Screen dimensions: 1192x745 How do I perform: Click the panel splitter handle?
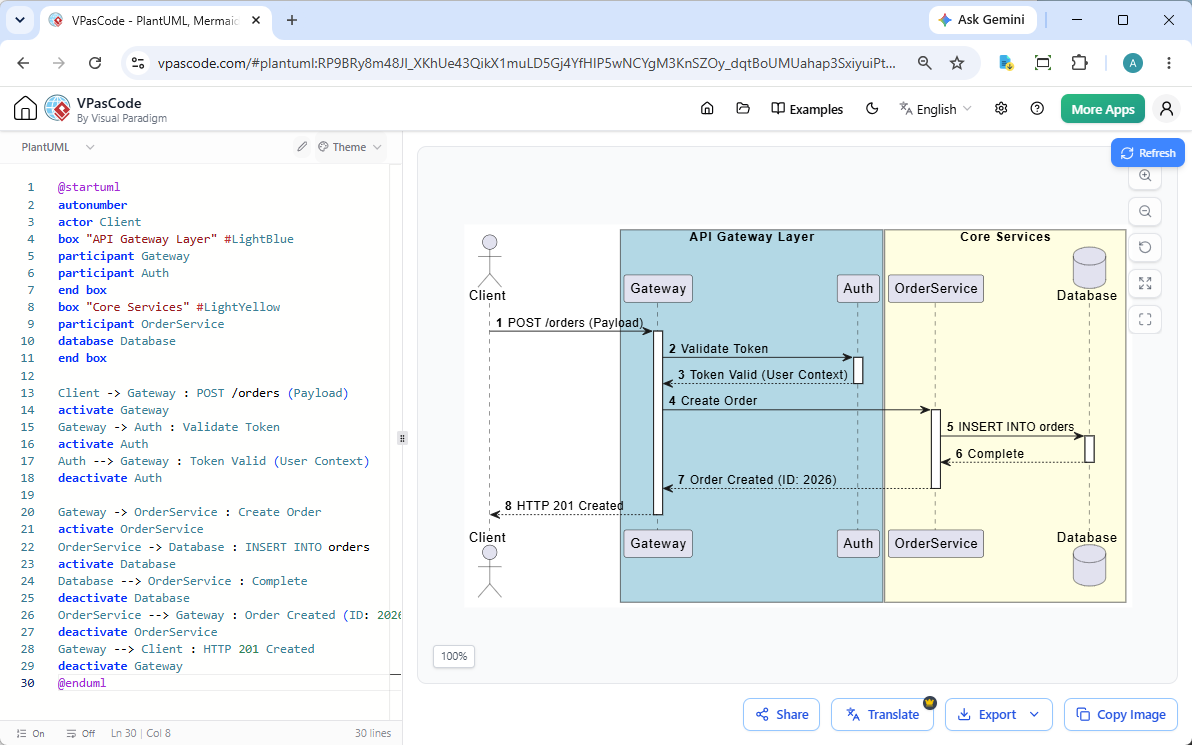(402, 438)
